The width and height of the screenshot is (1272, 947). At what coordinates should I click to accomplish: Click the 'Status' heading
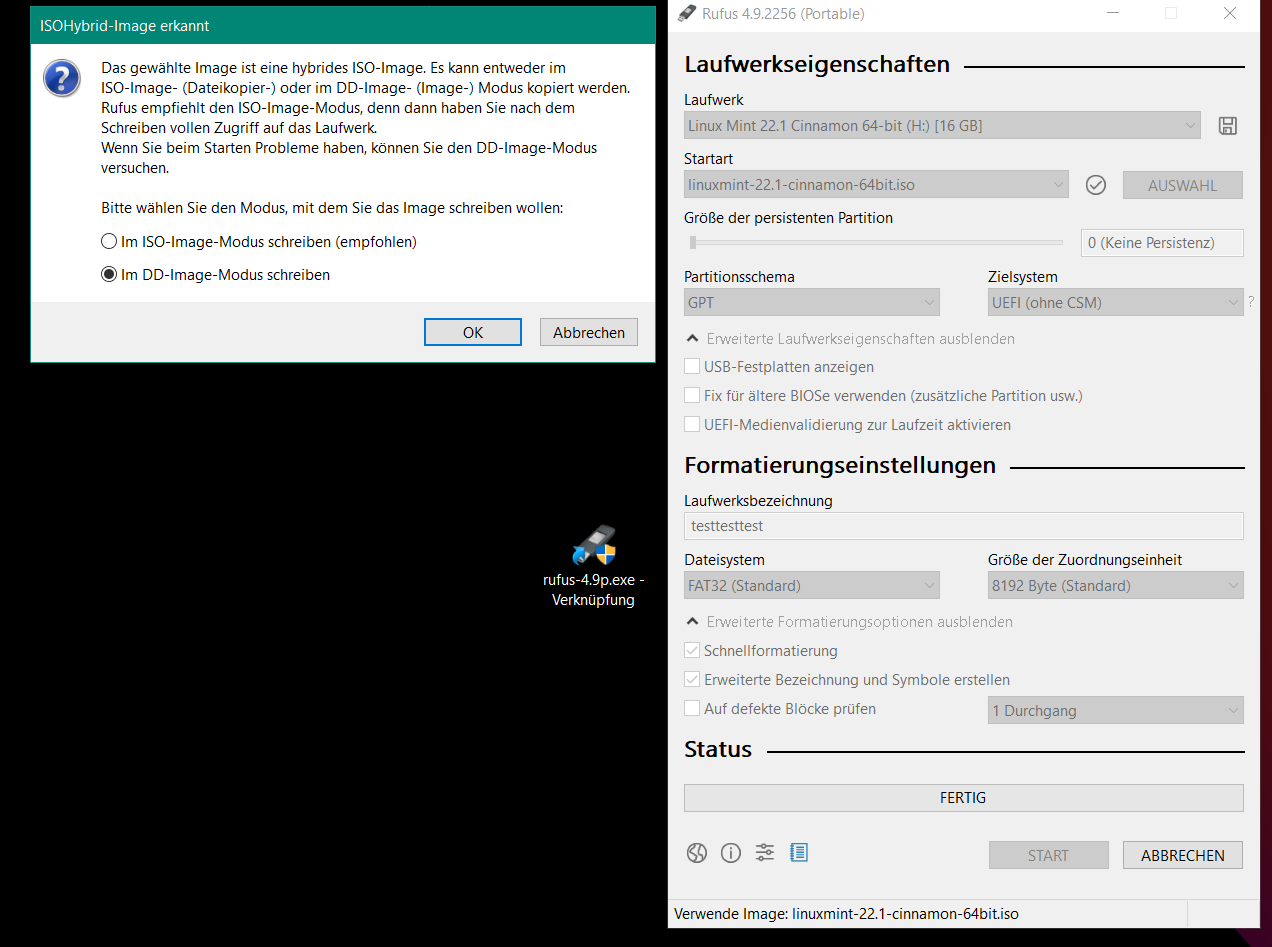718,749
